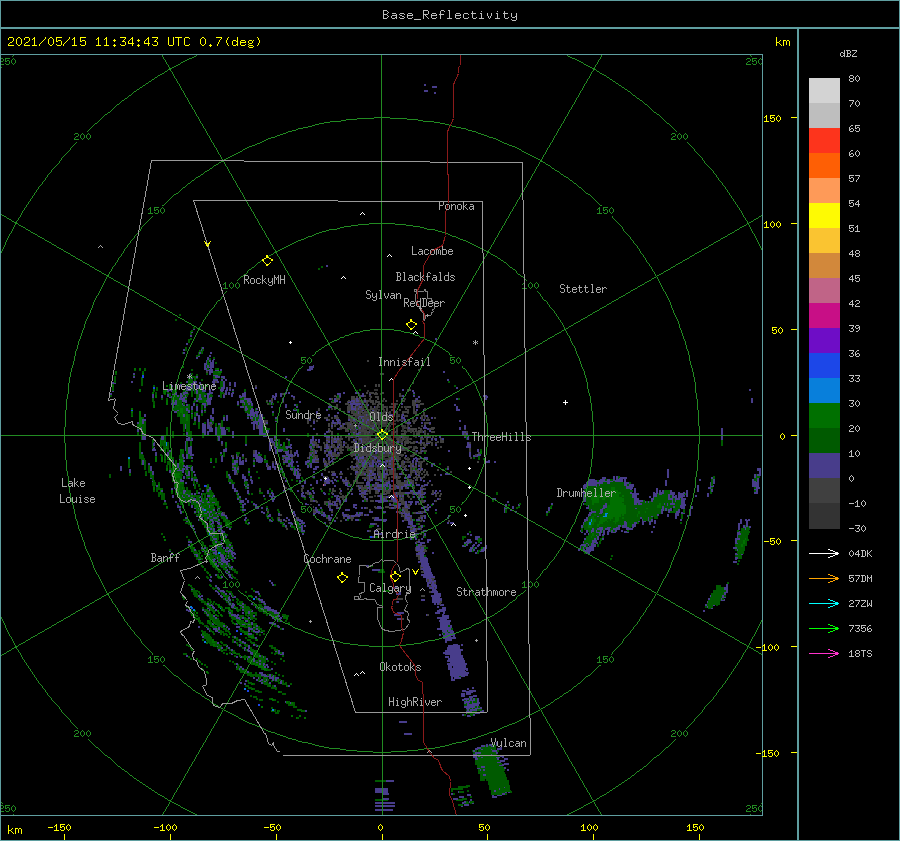Click the Vulcan label
The width and height of the screenshot is (900, 841).
509,743
